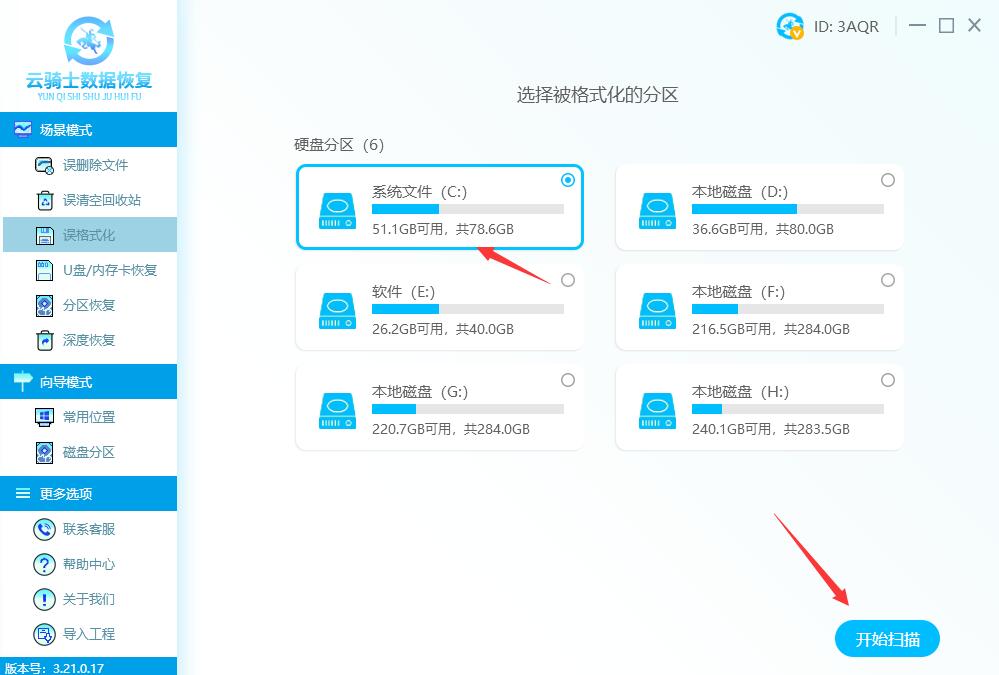The width and height of the screenshot is (999, 675).
Task: Open the 误删除文件 recovery mode
Action: point(89,166)
